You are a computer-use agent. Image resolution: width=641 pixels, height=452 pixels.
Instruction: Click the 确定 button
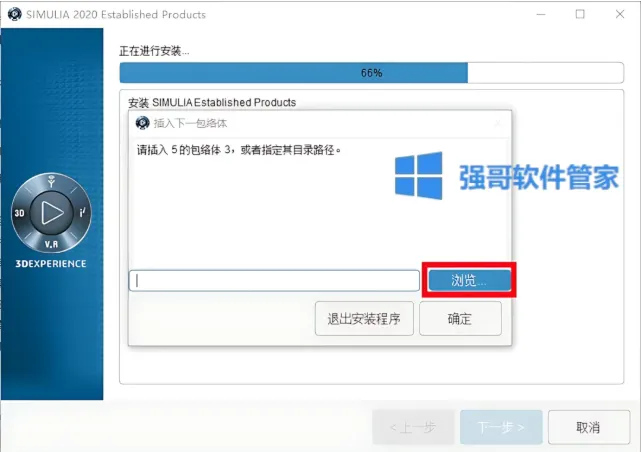(x=460, y=318)
